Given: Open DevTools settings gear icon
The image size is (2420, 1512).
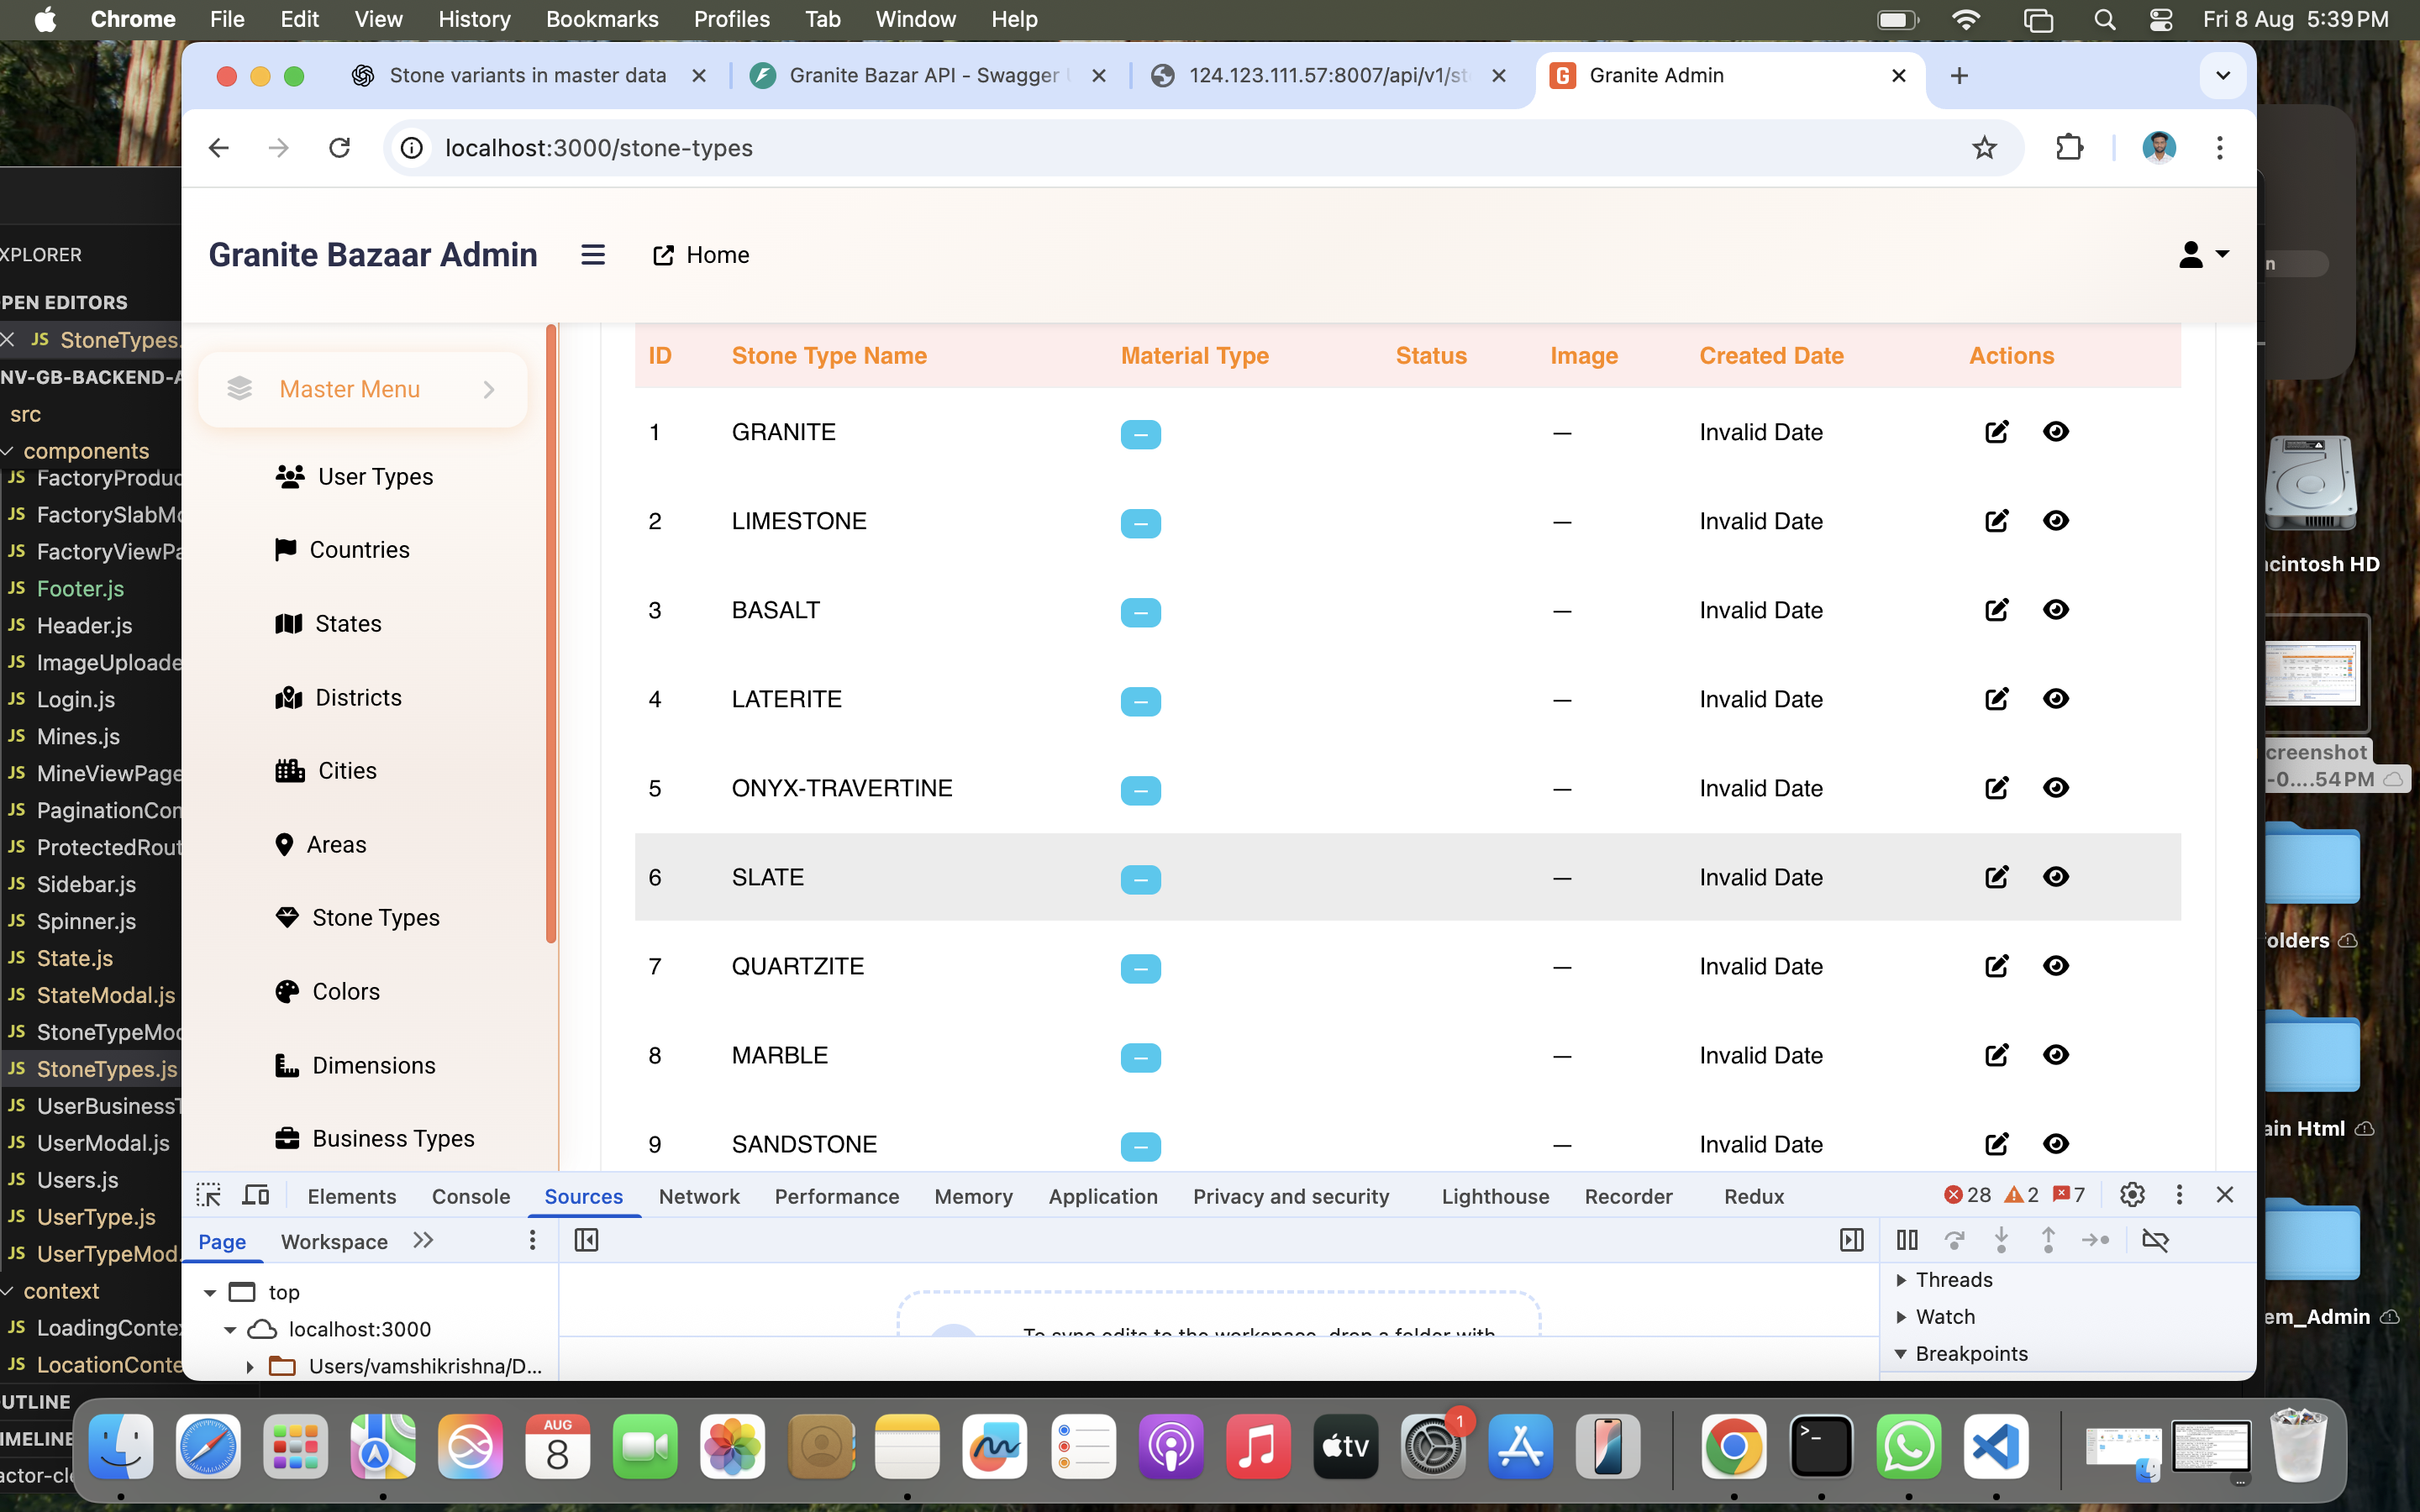Looking at the screenshot, I should coord(2131,1195).
